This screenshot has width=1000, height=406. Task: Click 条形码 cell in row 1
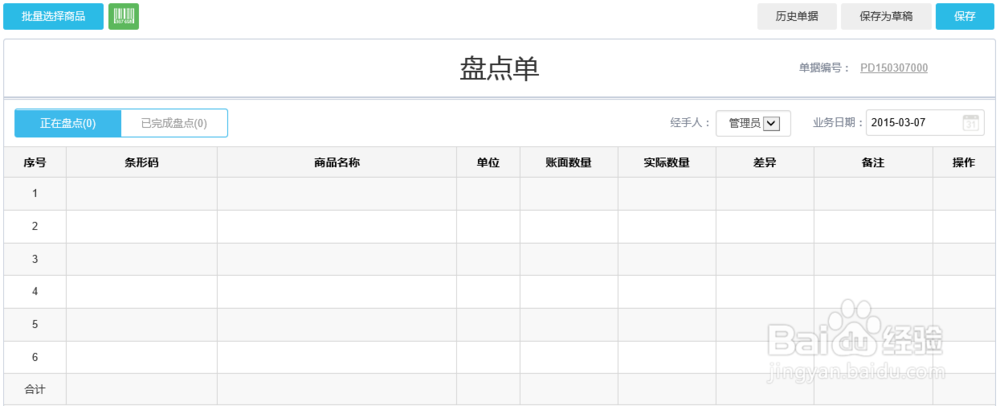point(142,194)
